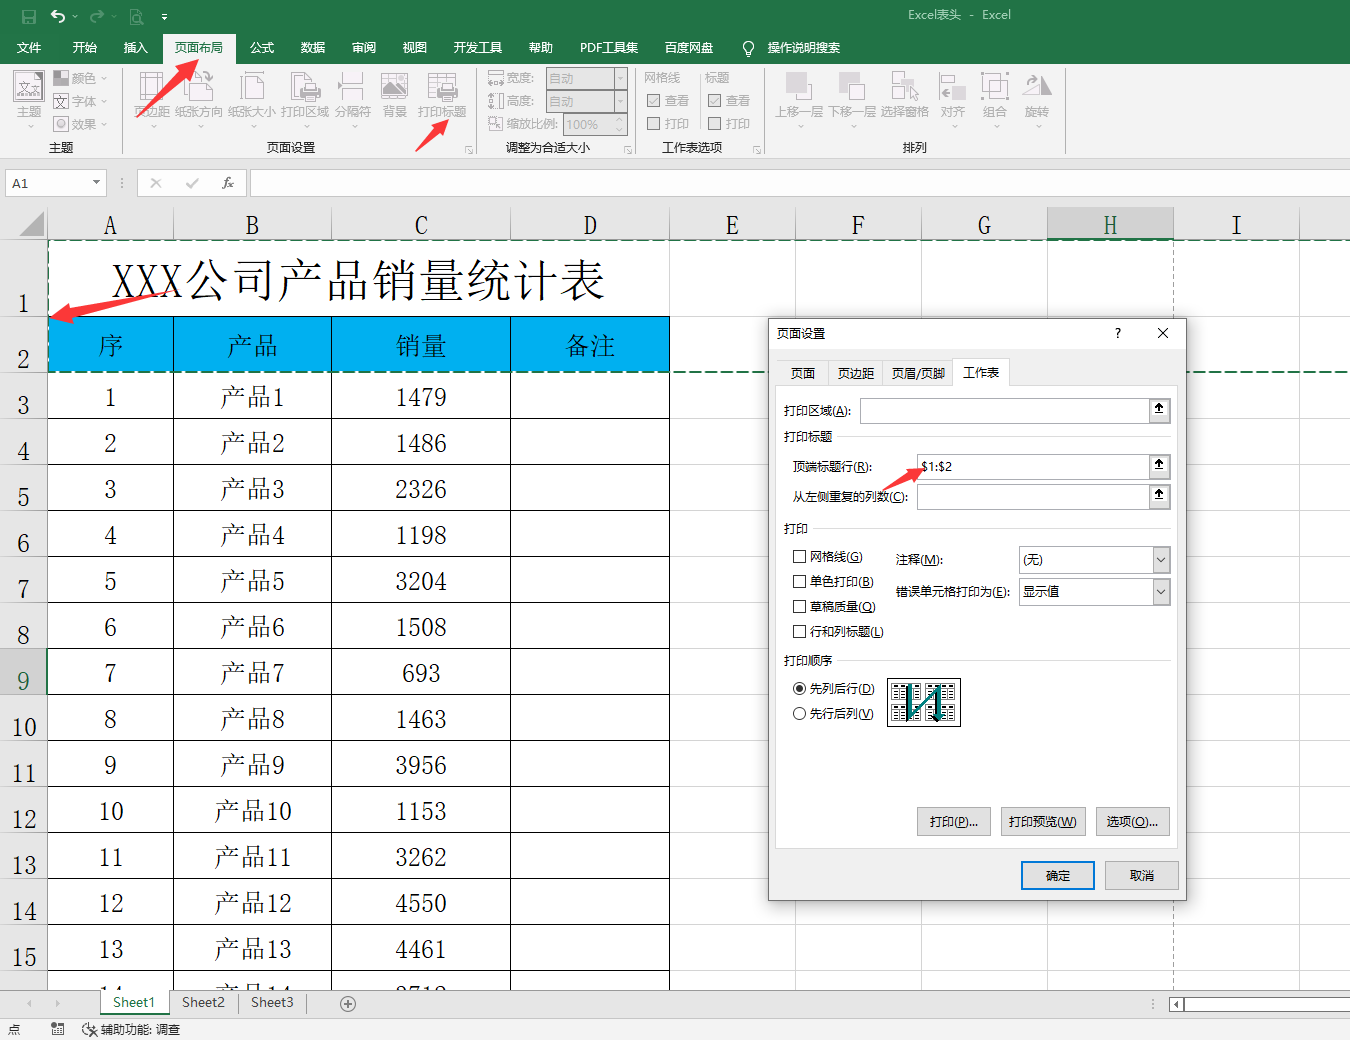Open the 高度 height dropdown

click(621, 101)
